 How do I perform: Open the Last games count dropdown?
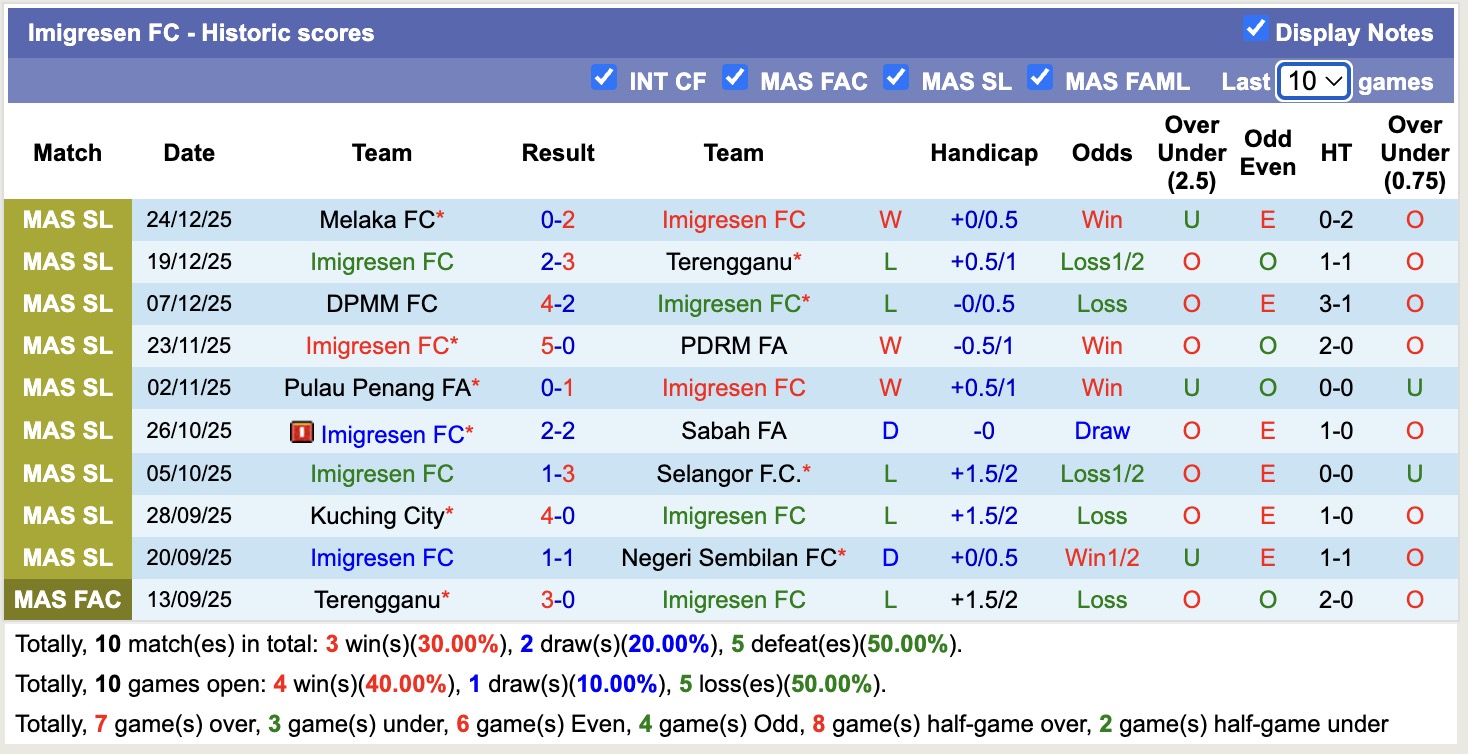pyautogui.click(x=1313, y=81)
